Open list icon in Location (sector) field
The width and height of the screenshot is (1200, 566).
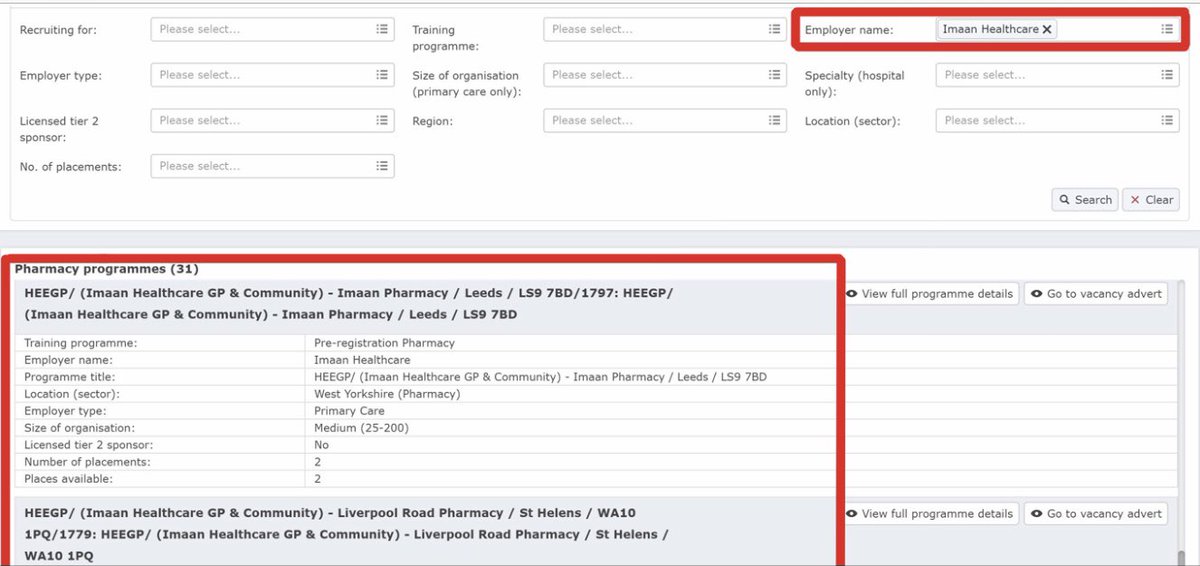1167,120
